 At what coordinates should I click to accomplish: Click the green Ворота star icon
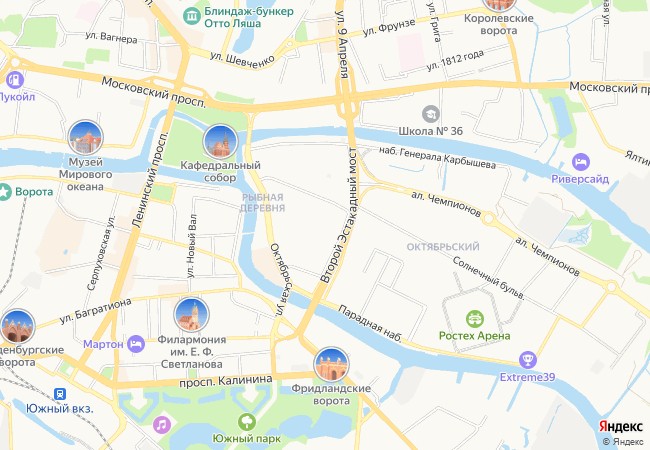pyautogui.click(x=5, y=192)
